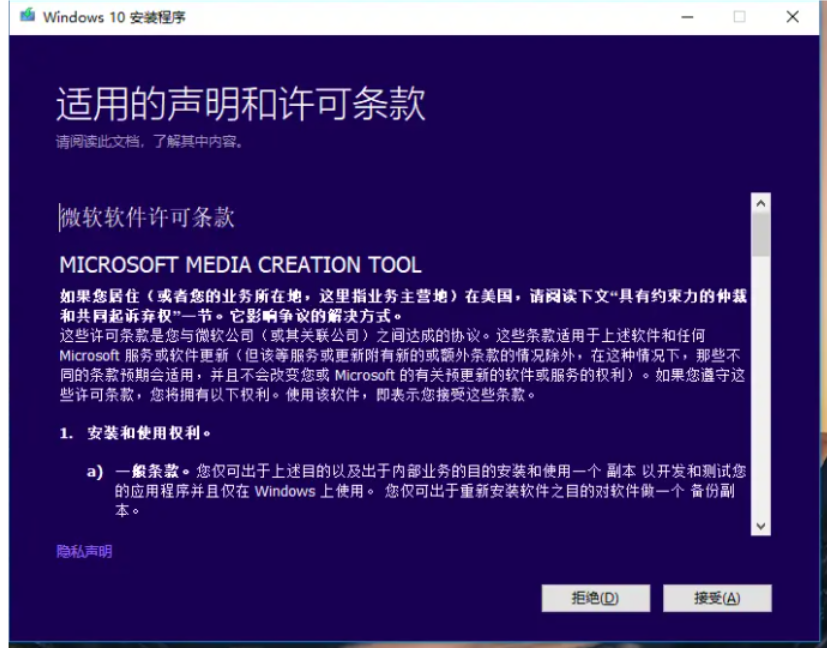
Task: Click the license text scroll up arrow
Action: [761, 203]
